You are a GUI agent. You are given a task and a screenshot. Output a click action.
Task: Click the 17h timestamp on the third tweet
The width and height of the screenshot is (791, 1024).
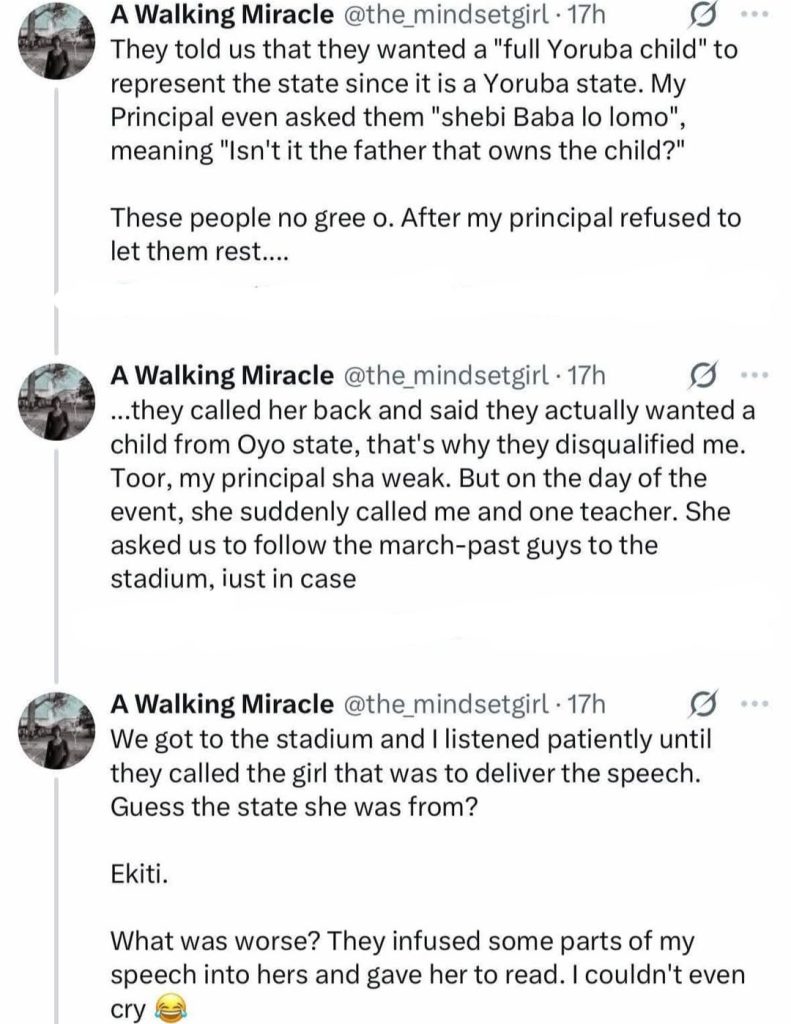585,706
